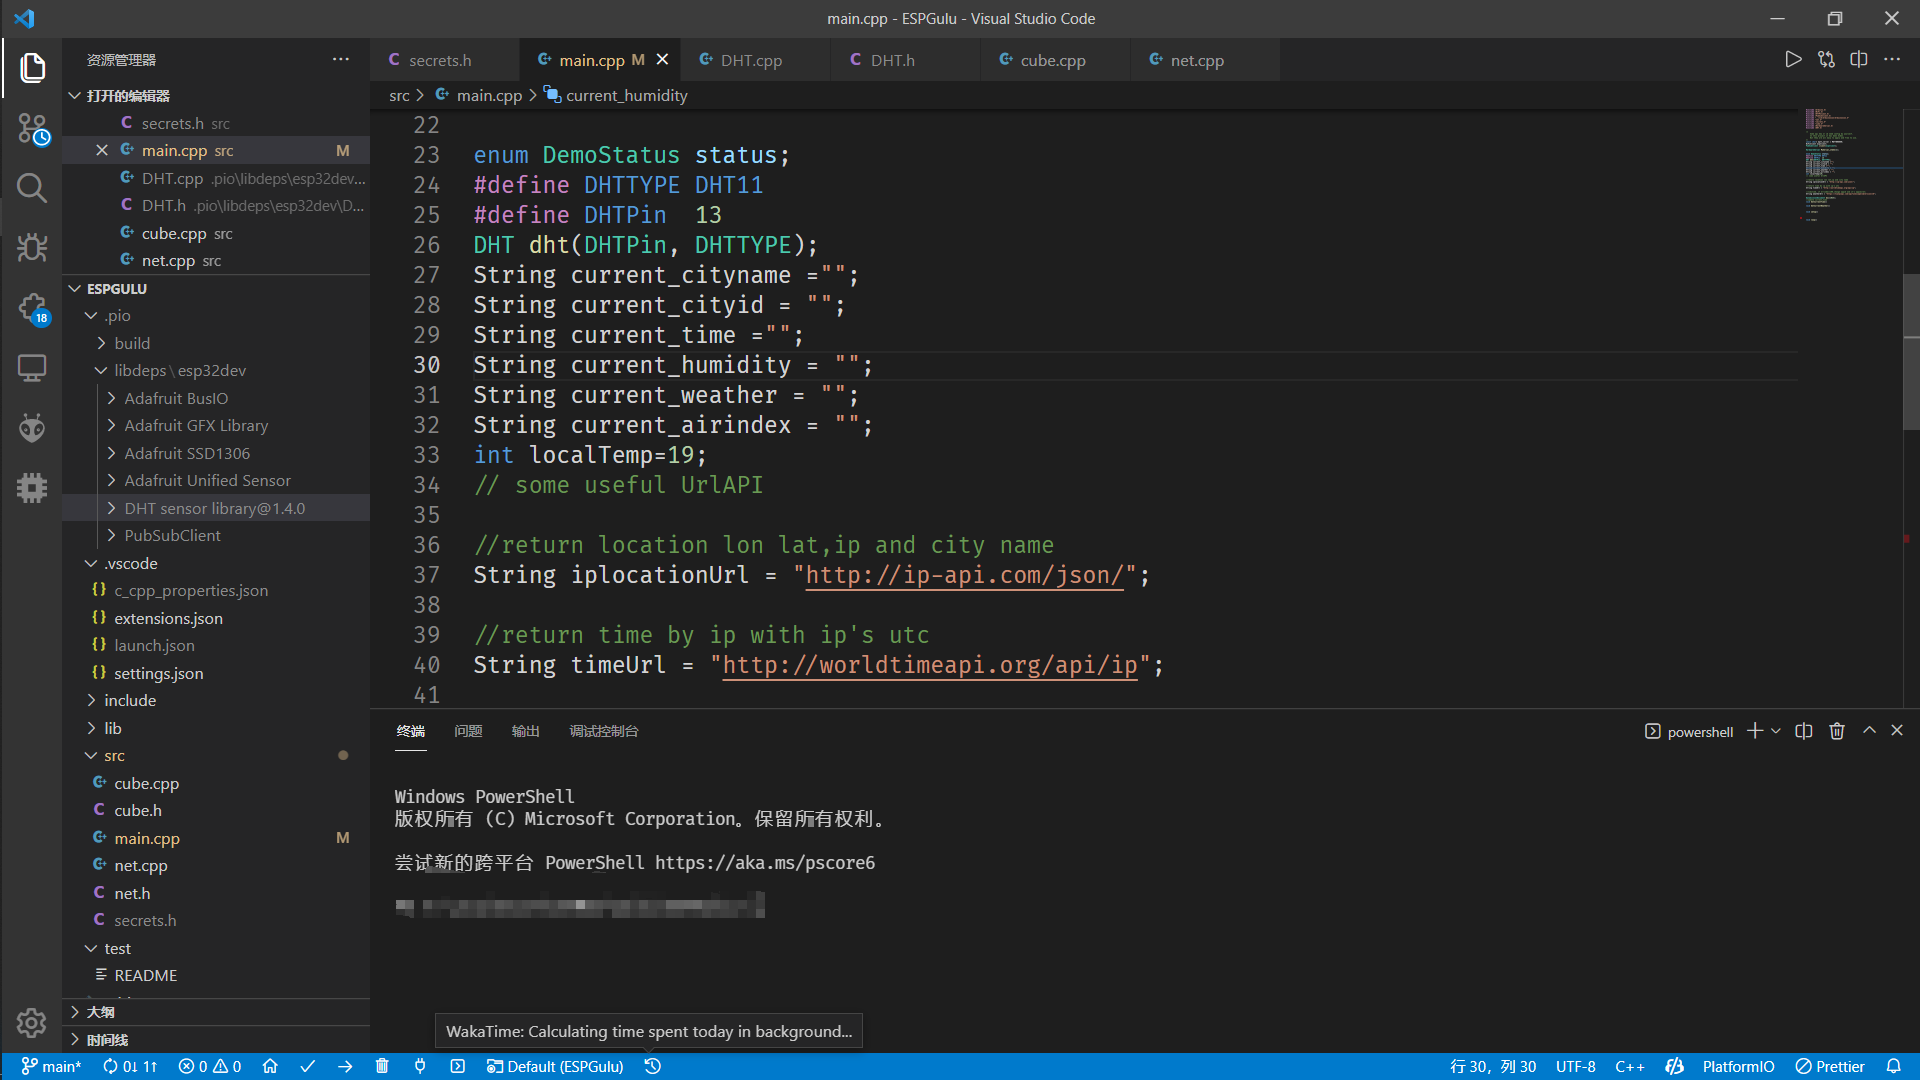Open the PlatformIO alien icon
The image size is (1920, 1080).
click(32, 429)
